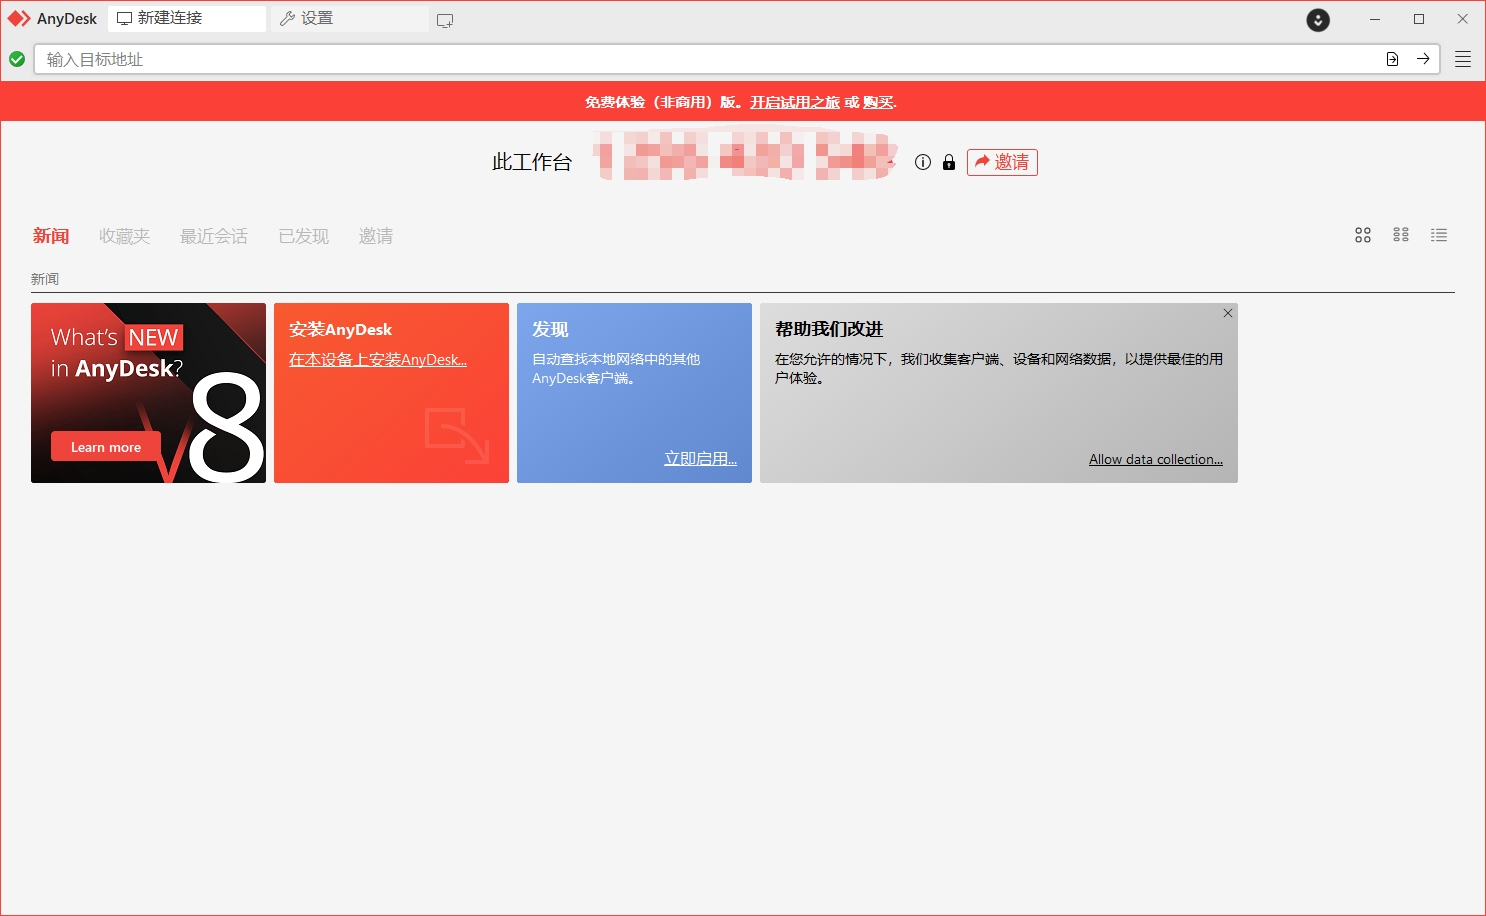Open the 收藏夹 tab
The height and width of the screenshot is (916, 1486).
(x=125, y=236)
